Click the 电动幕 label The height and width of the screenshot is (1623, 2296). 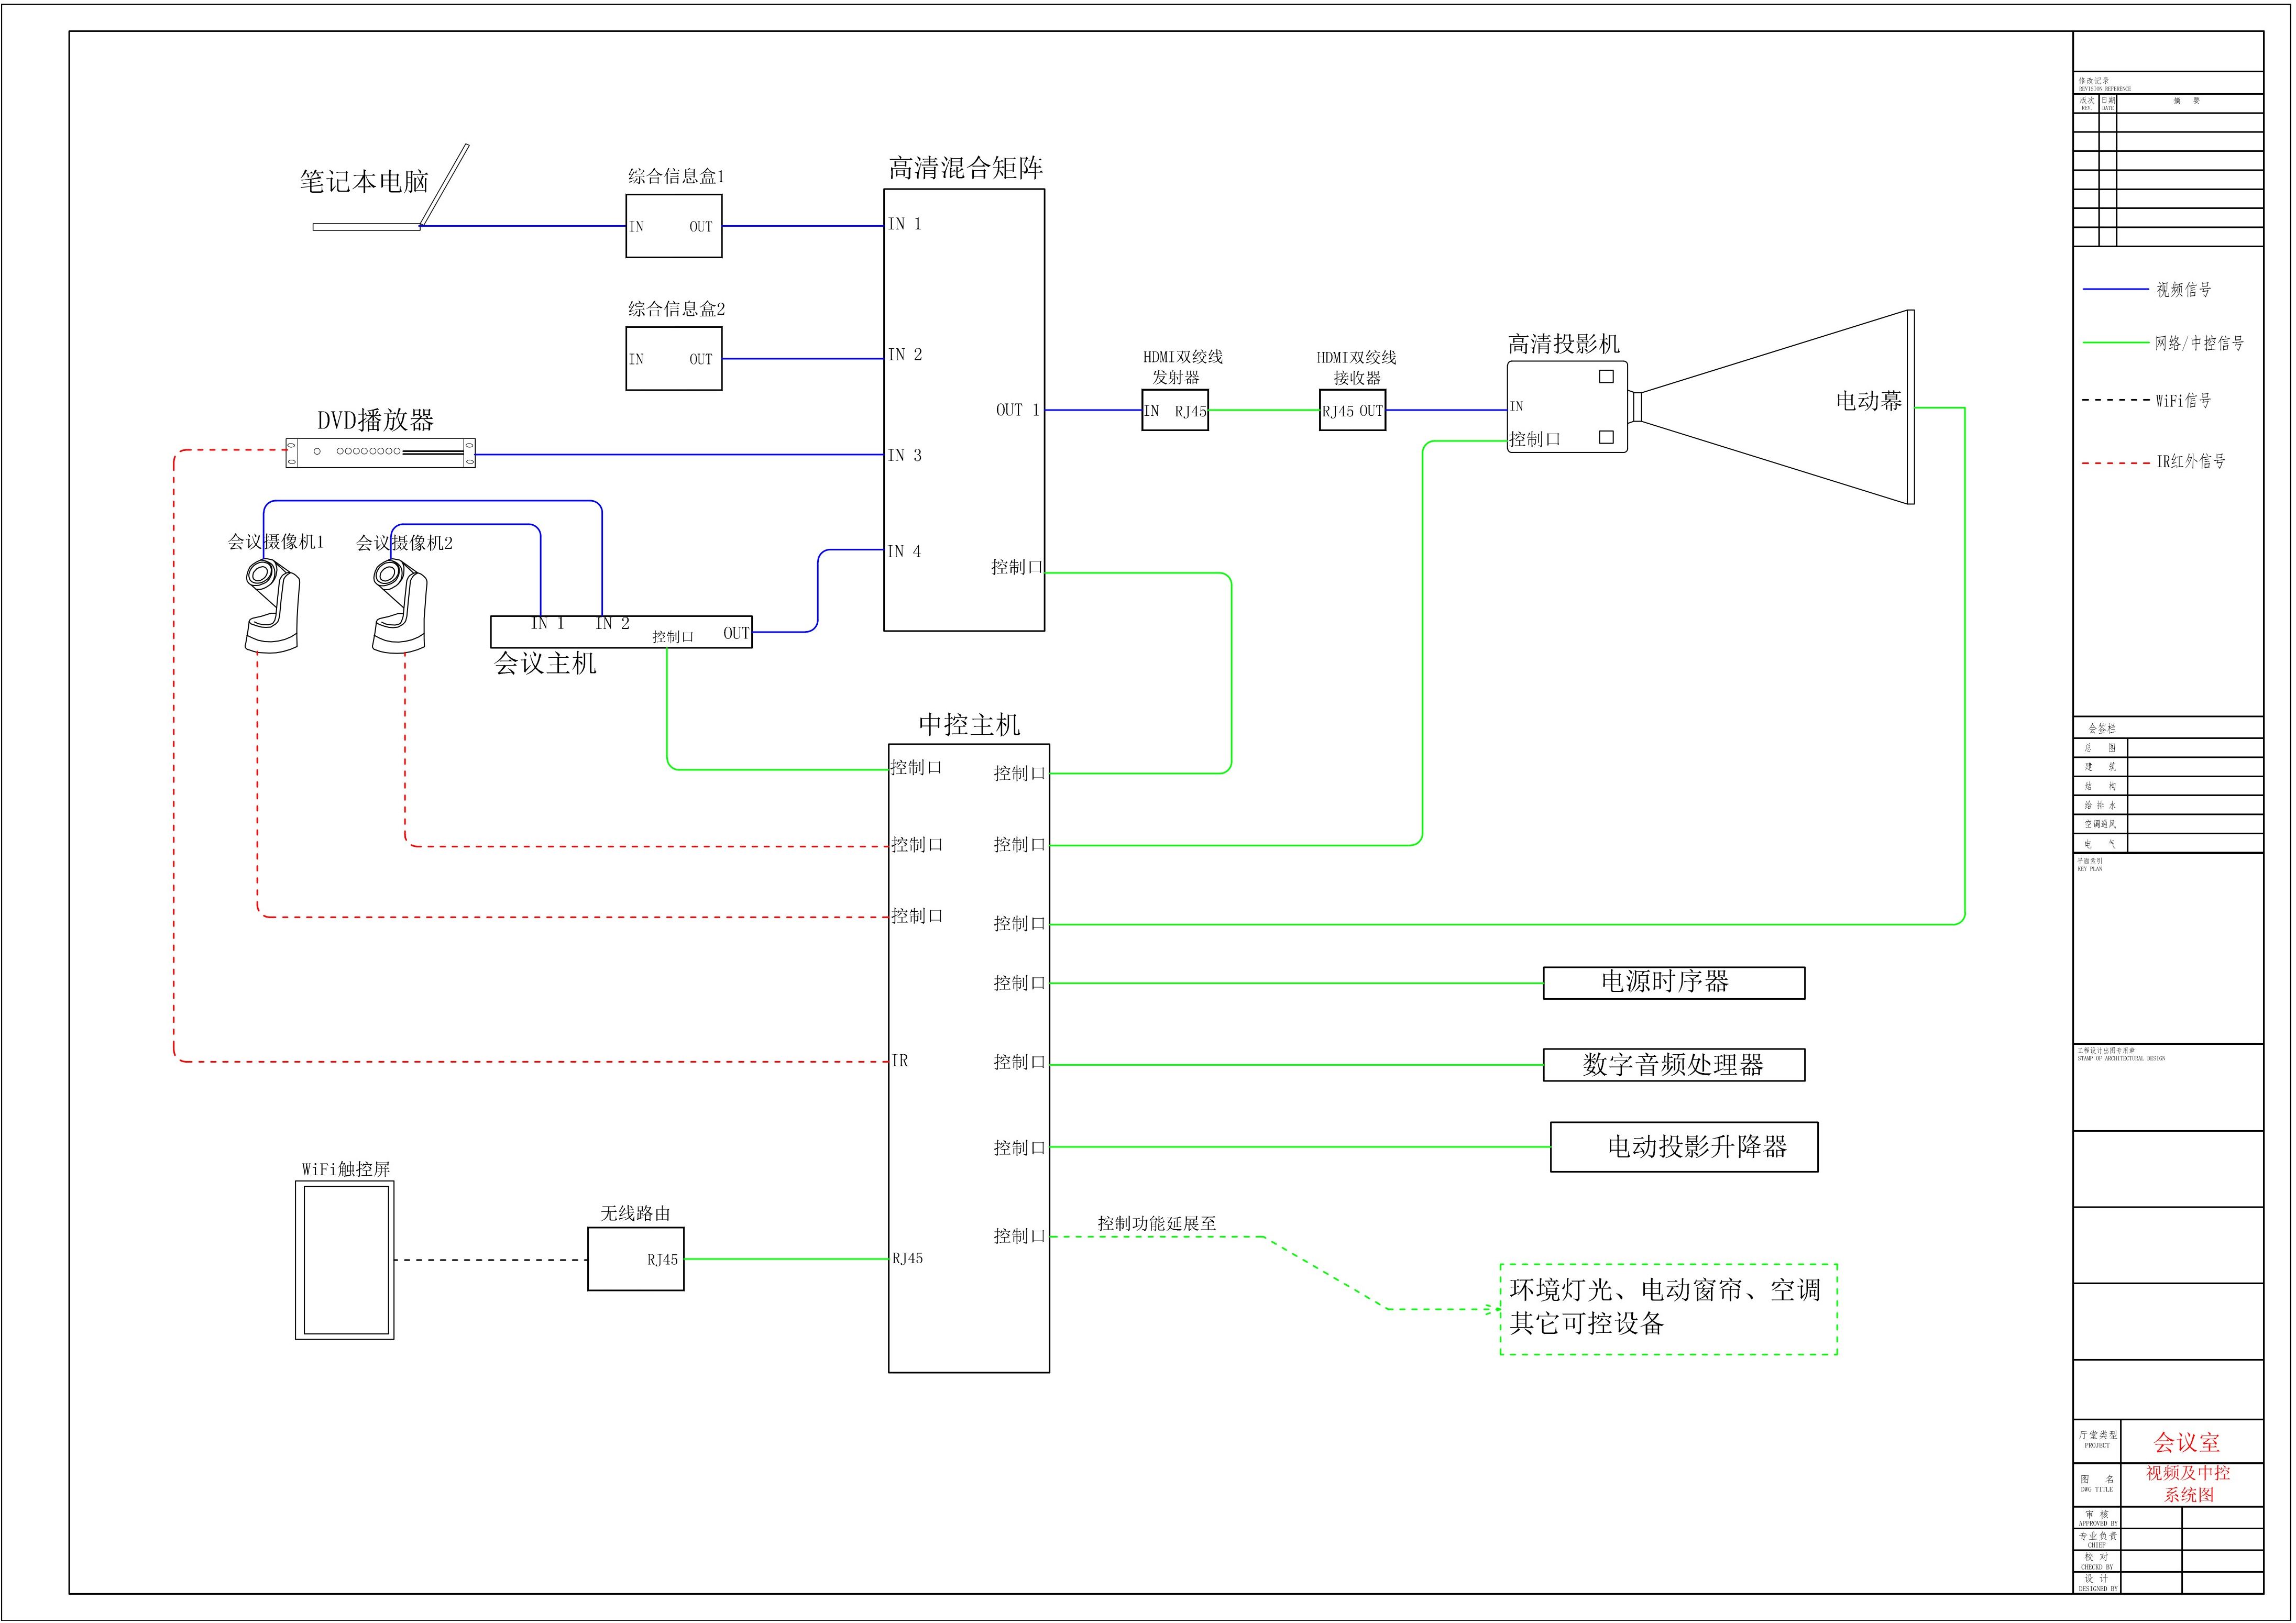[1869, 401]
